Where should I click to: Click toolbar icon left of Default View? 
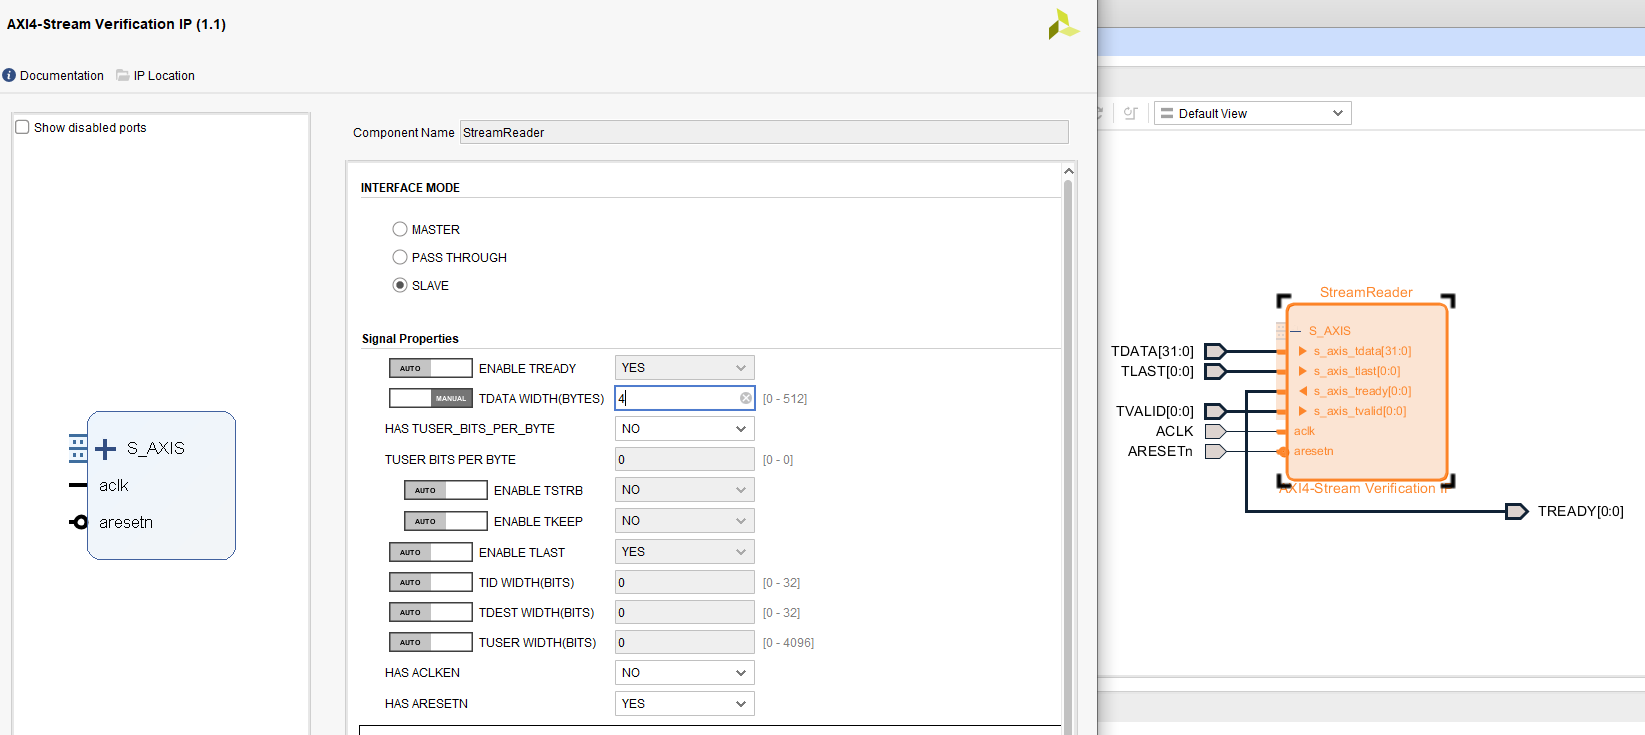(x=1130, y=113)
